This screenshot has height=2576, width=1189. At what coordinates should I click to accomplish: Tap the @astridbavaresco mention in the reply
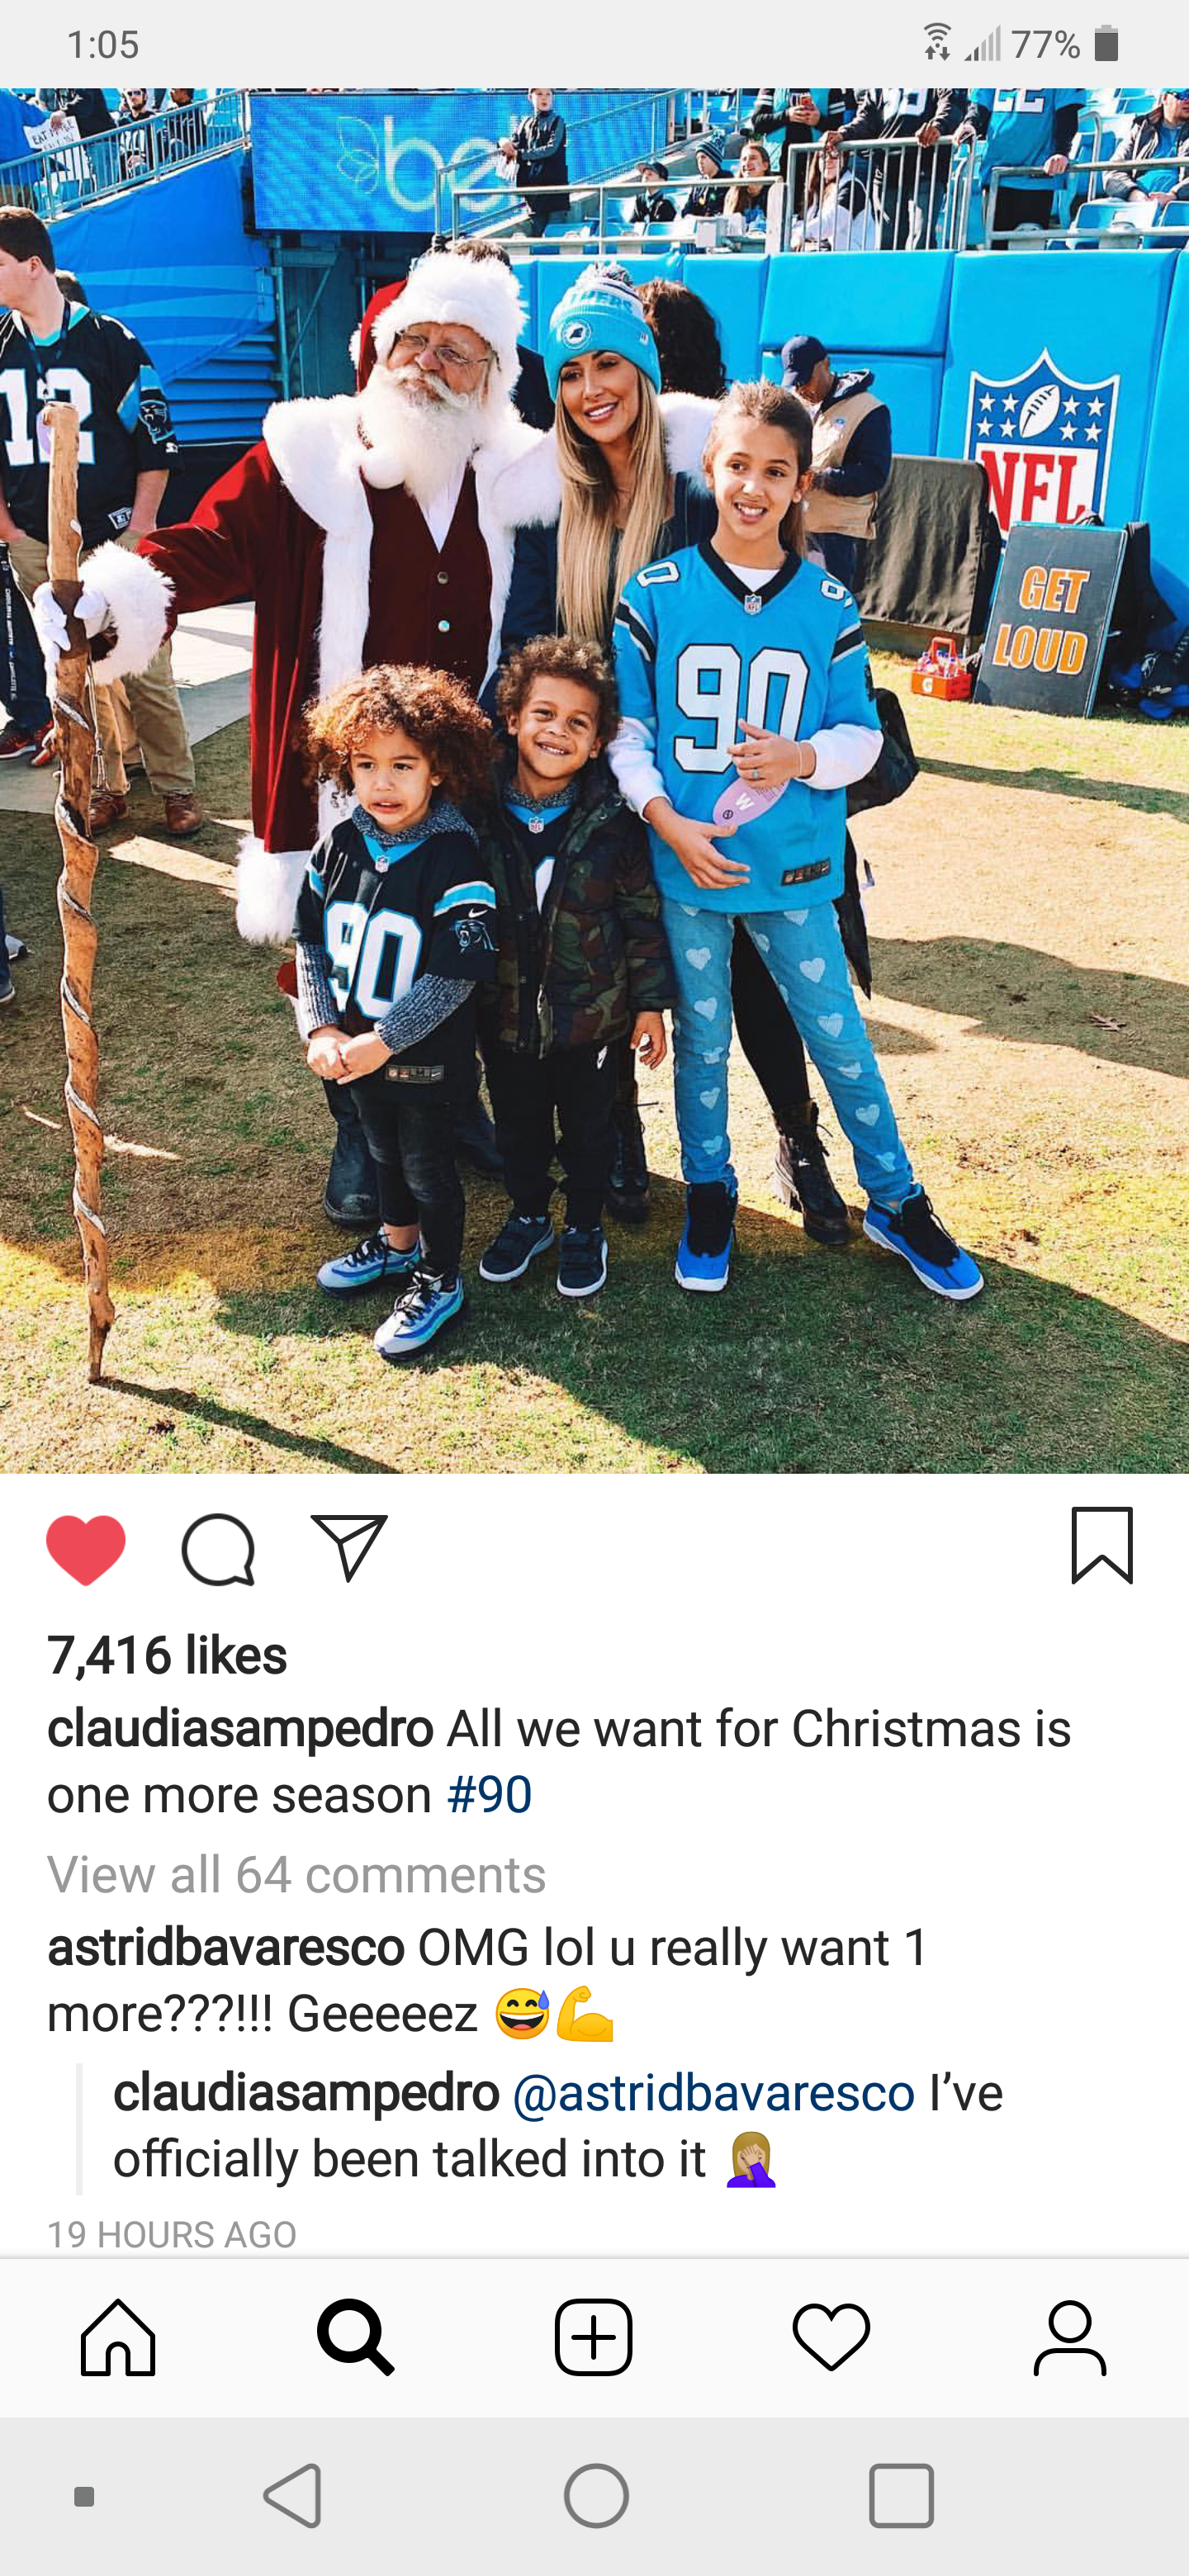tap(714, 2093)
